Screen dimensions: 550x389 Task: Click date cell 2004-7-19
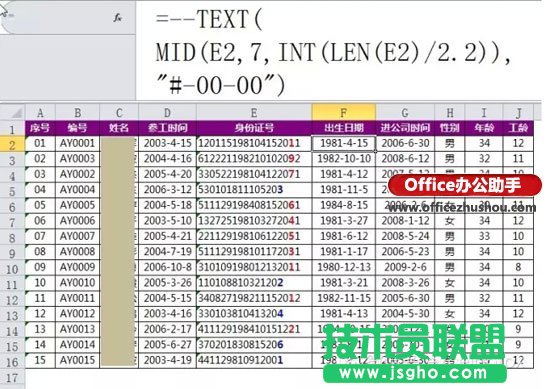pyautogui.click(x=167, y=252)
